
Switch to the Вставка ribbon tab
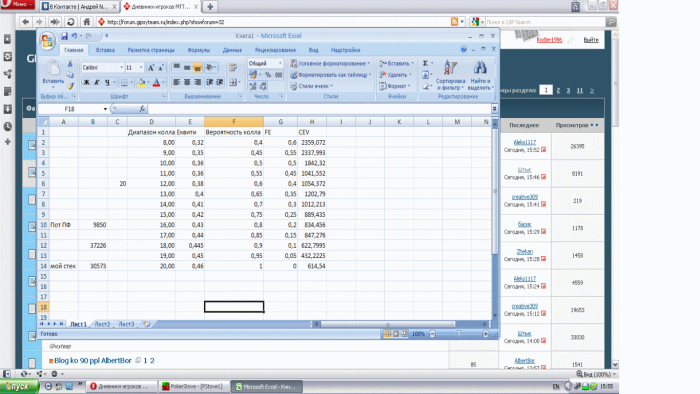point(105,50)
